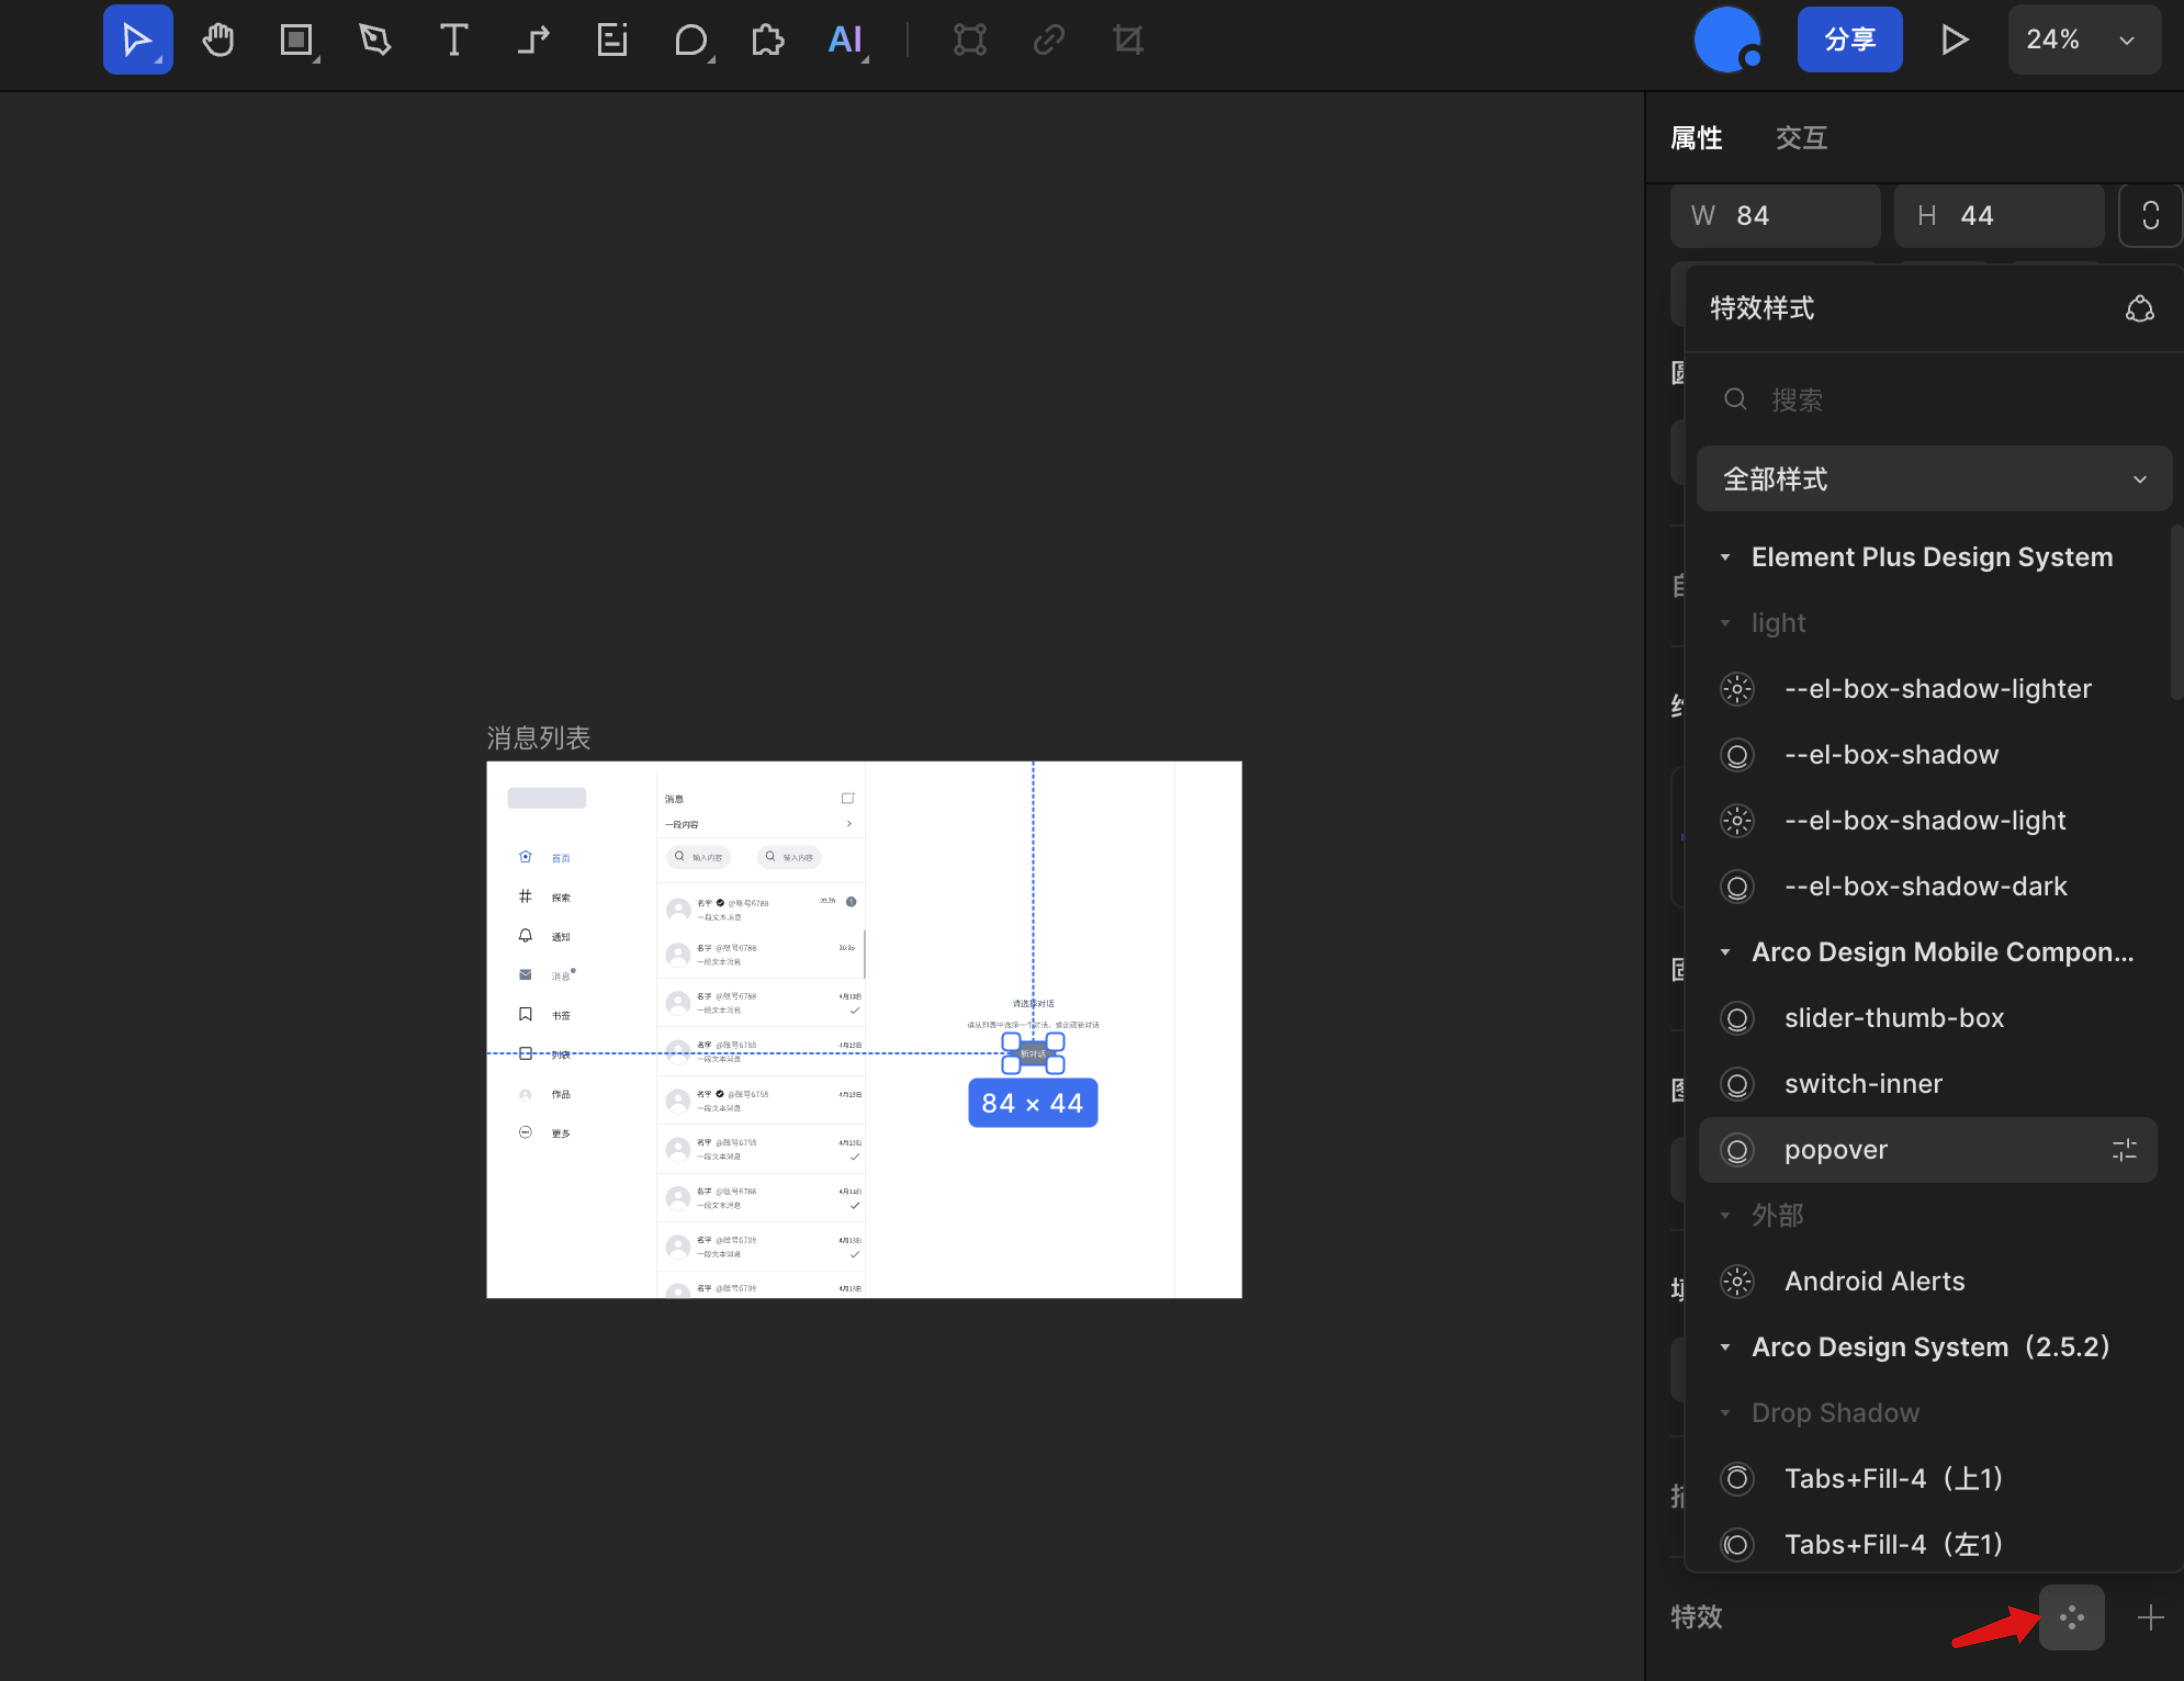This screenshot has height=1681, width=2184.
Task: Start prototype preview with play button
Action: click(x=1955, y=40)
